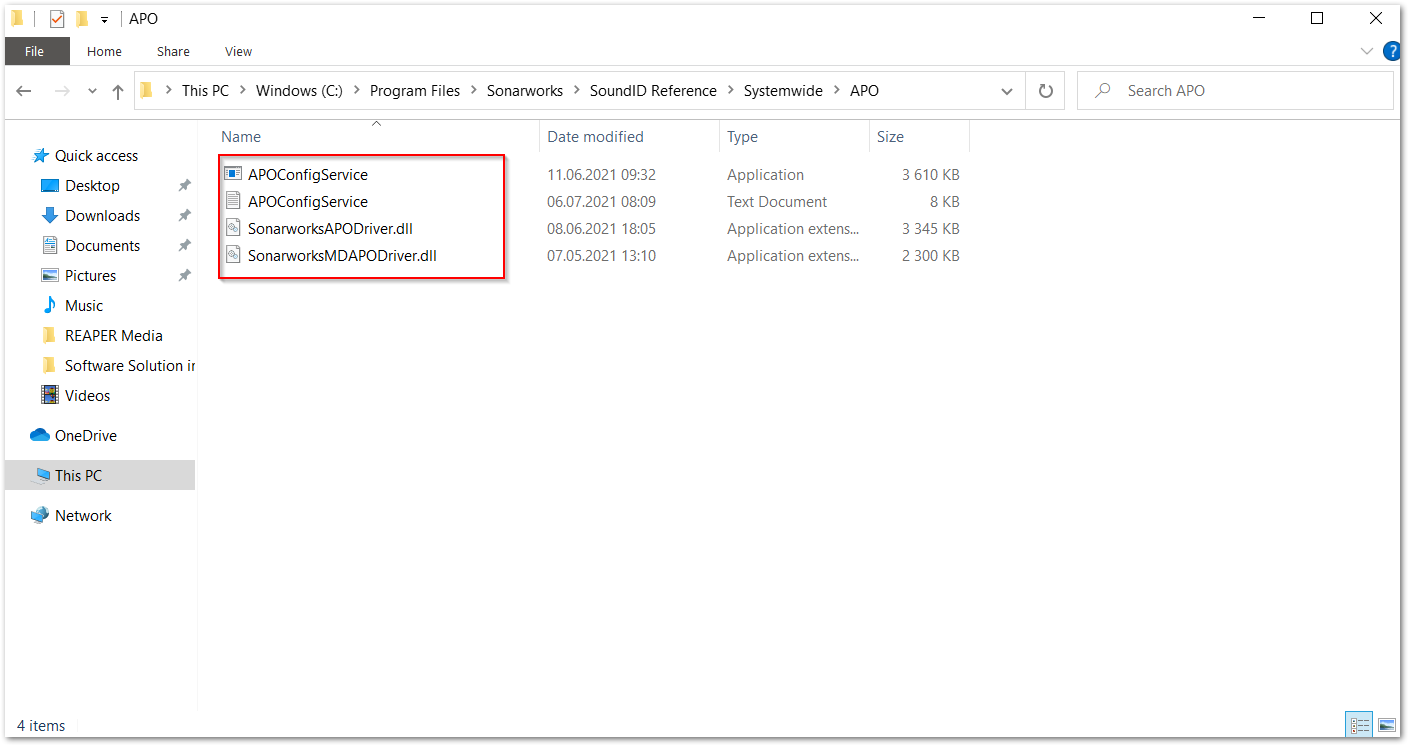
Task: Select the APOConfigService text document icon
Action: tap(233, 202)
